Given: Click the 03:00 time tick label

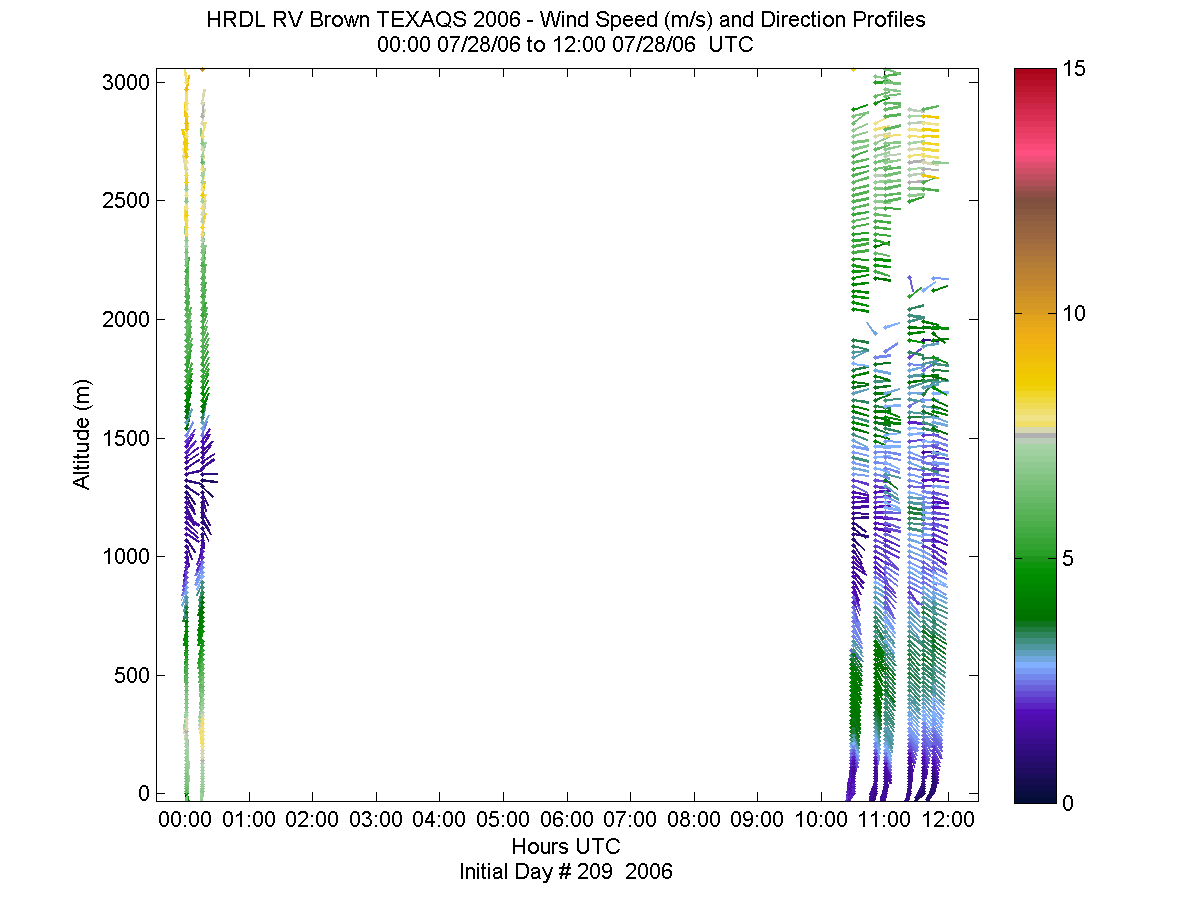Looking at the screenshot, I should 376,820.
